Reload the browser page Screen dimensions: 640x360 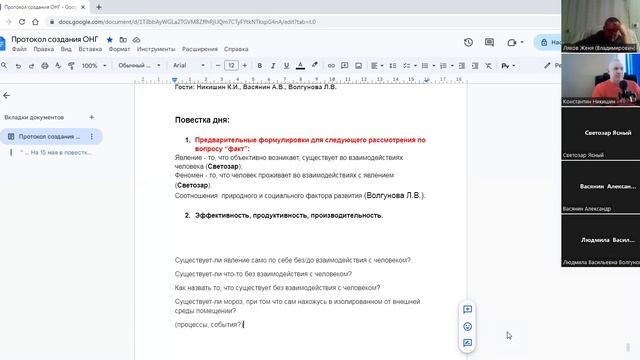coord(22,22)
